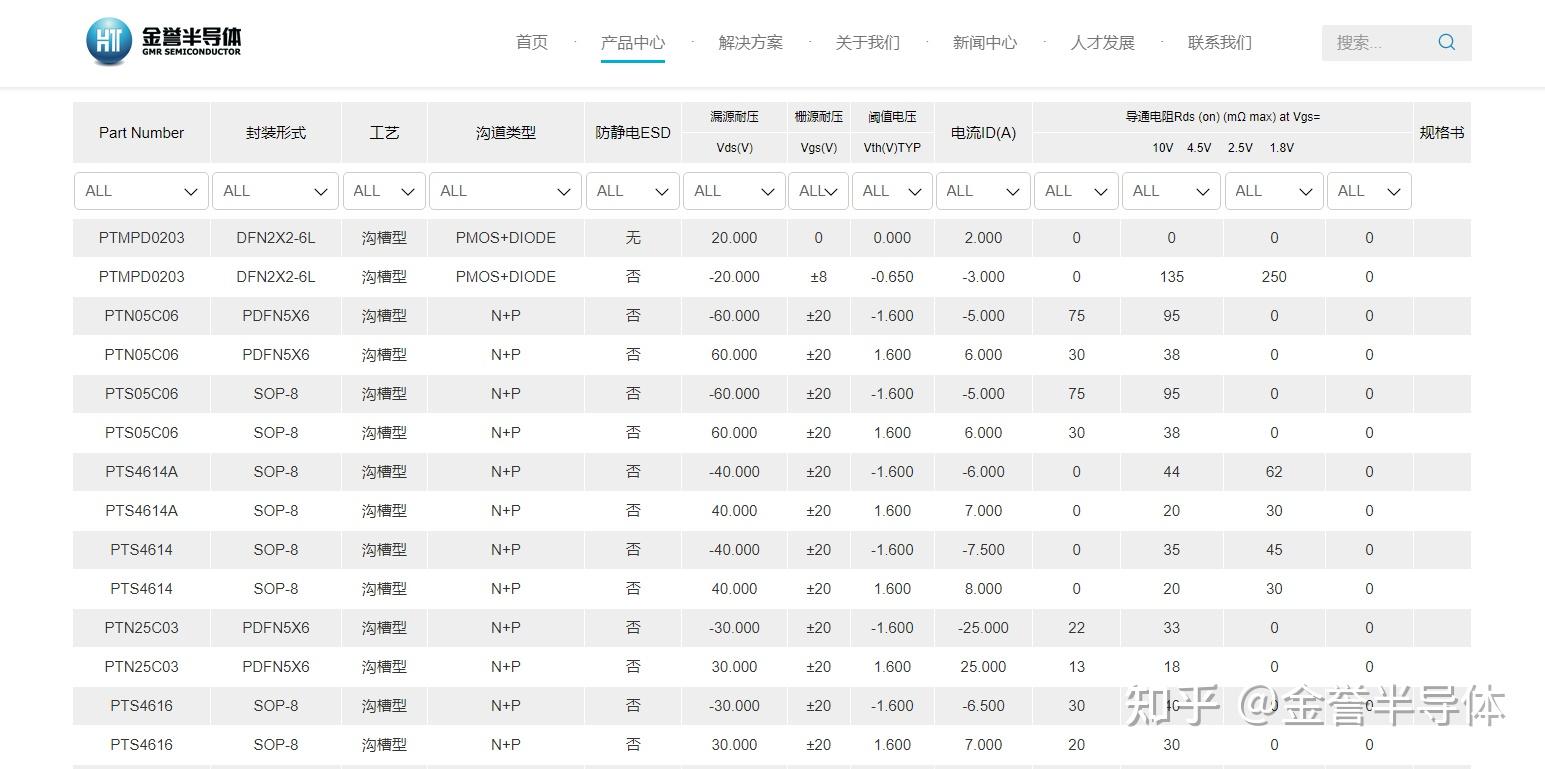Viewport: 1545px width, 769px height.
Task: Click part PTS4616 with current -6.500
Action: point(141,706)
